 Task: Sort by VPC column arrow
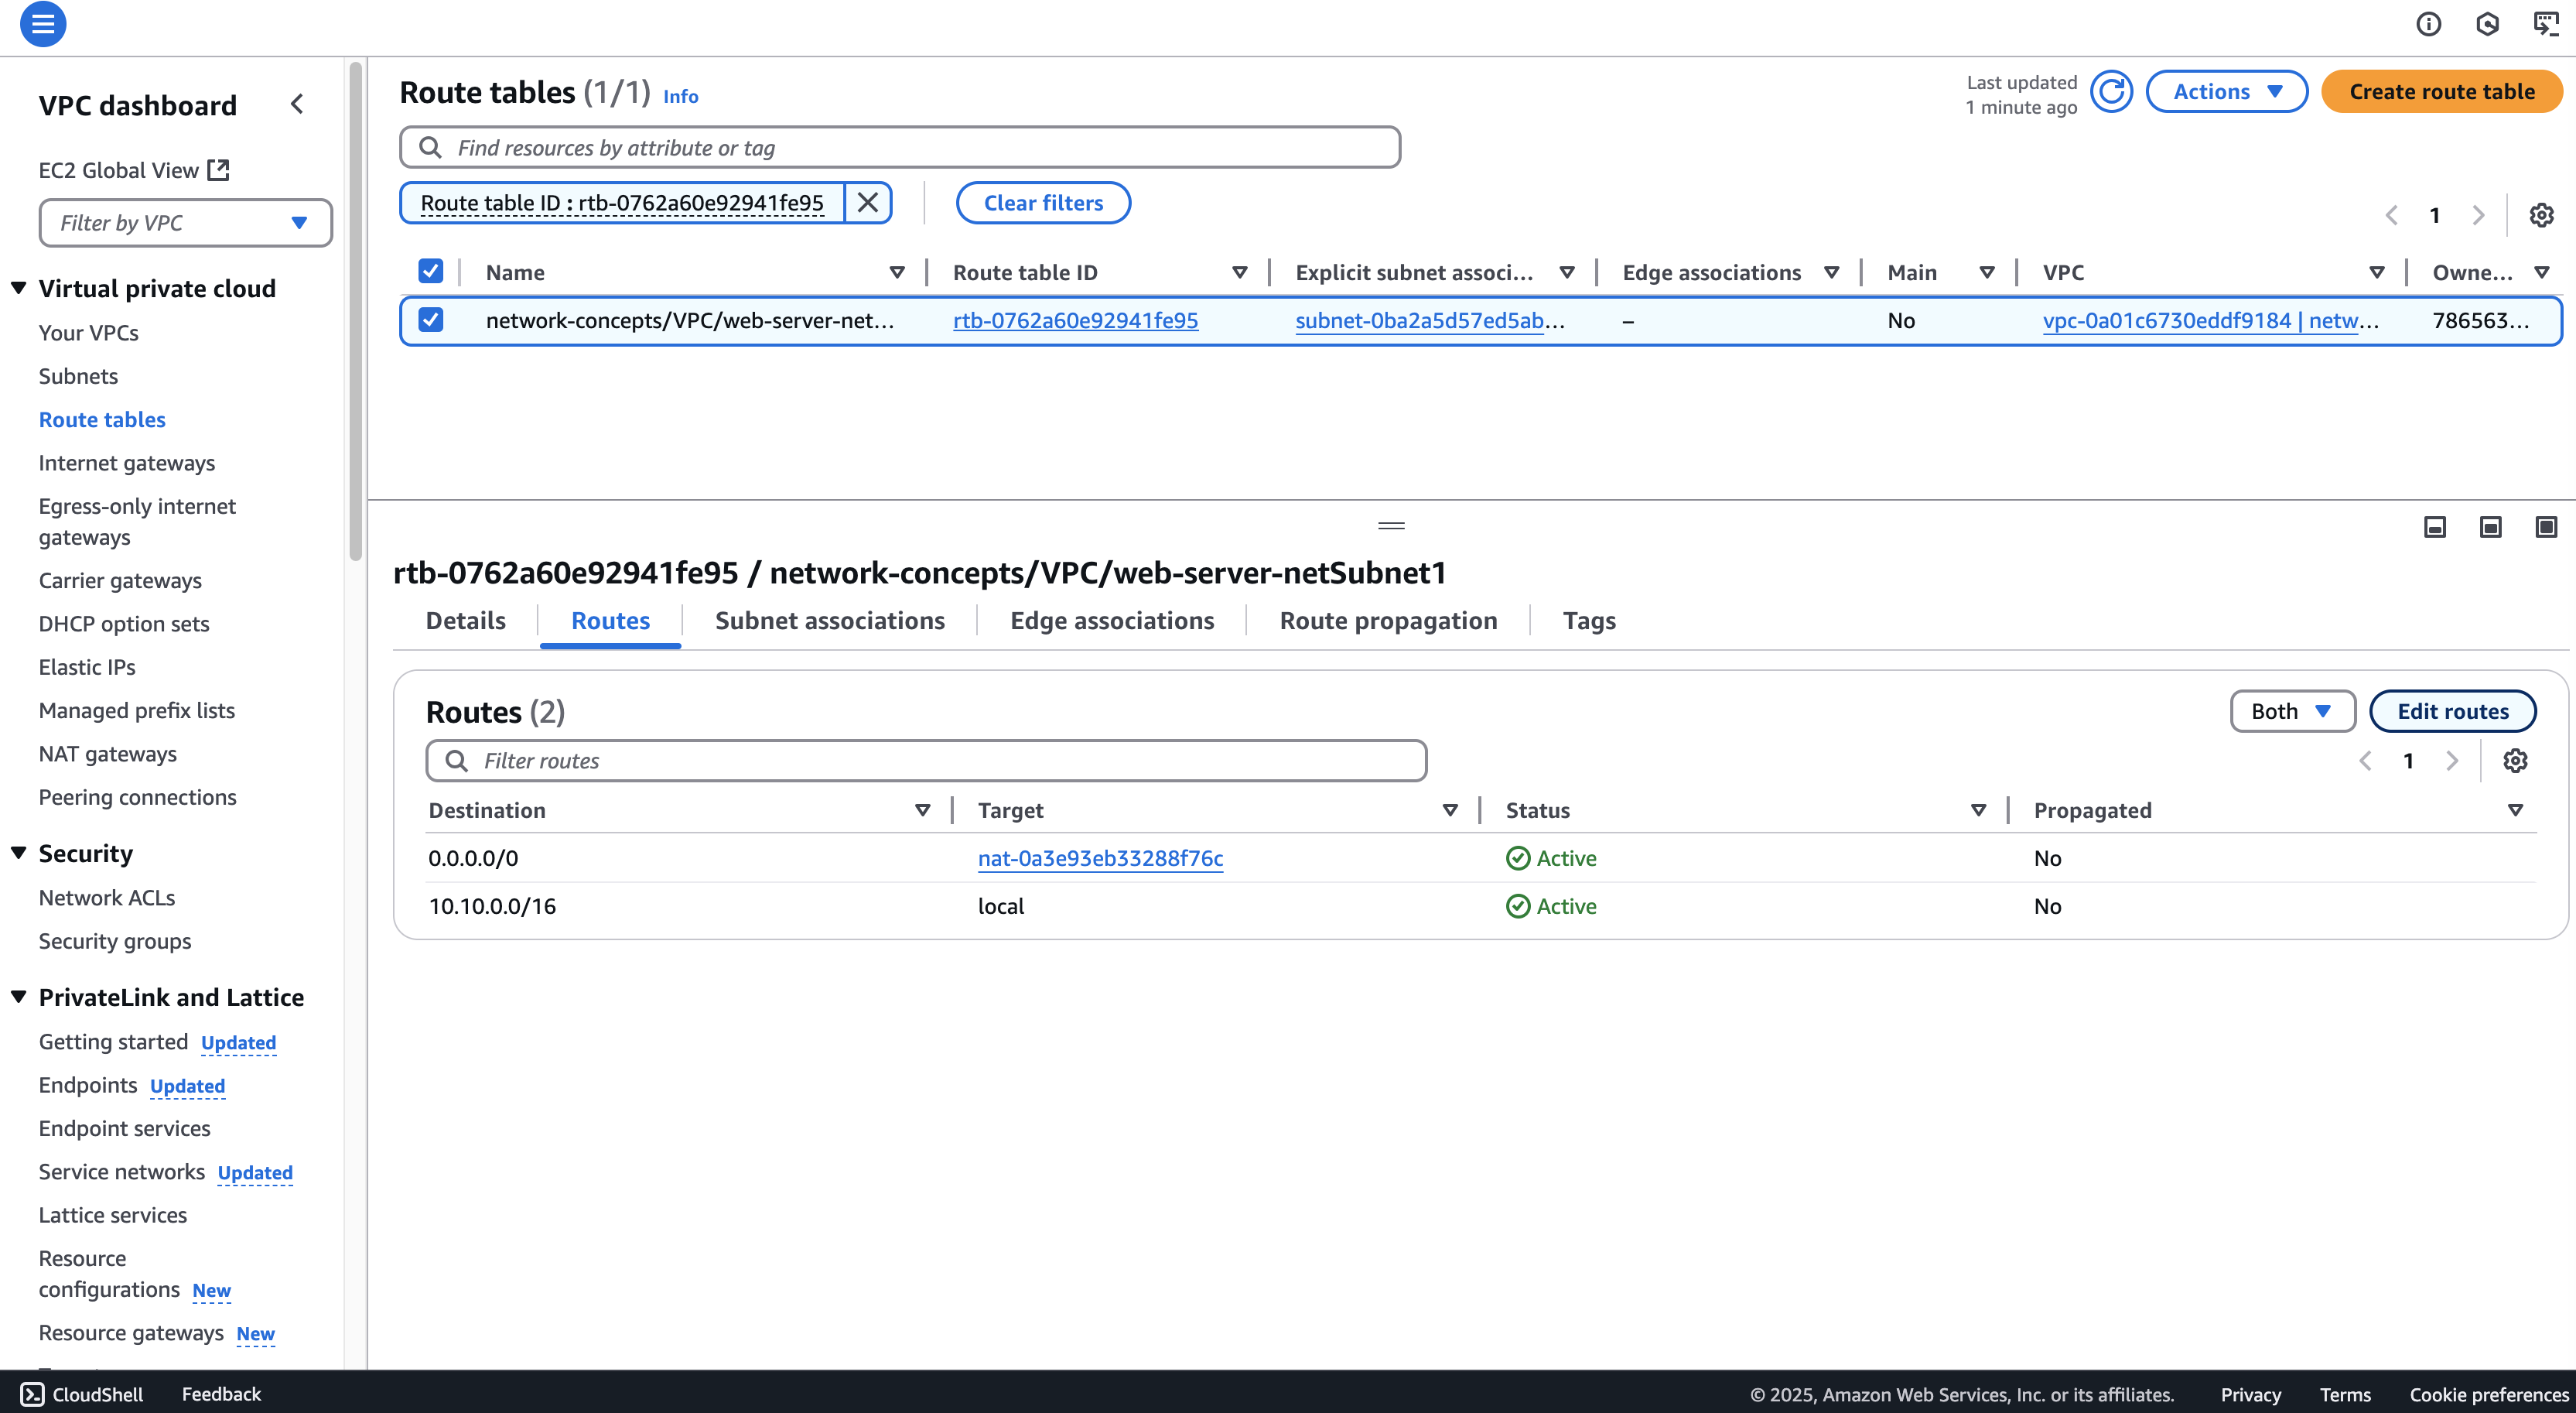pos(2377,273)
